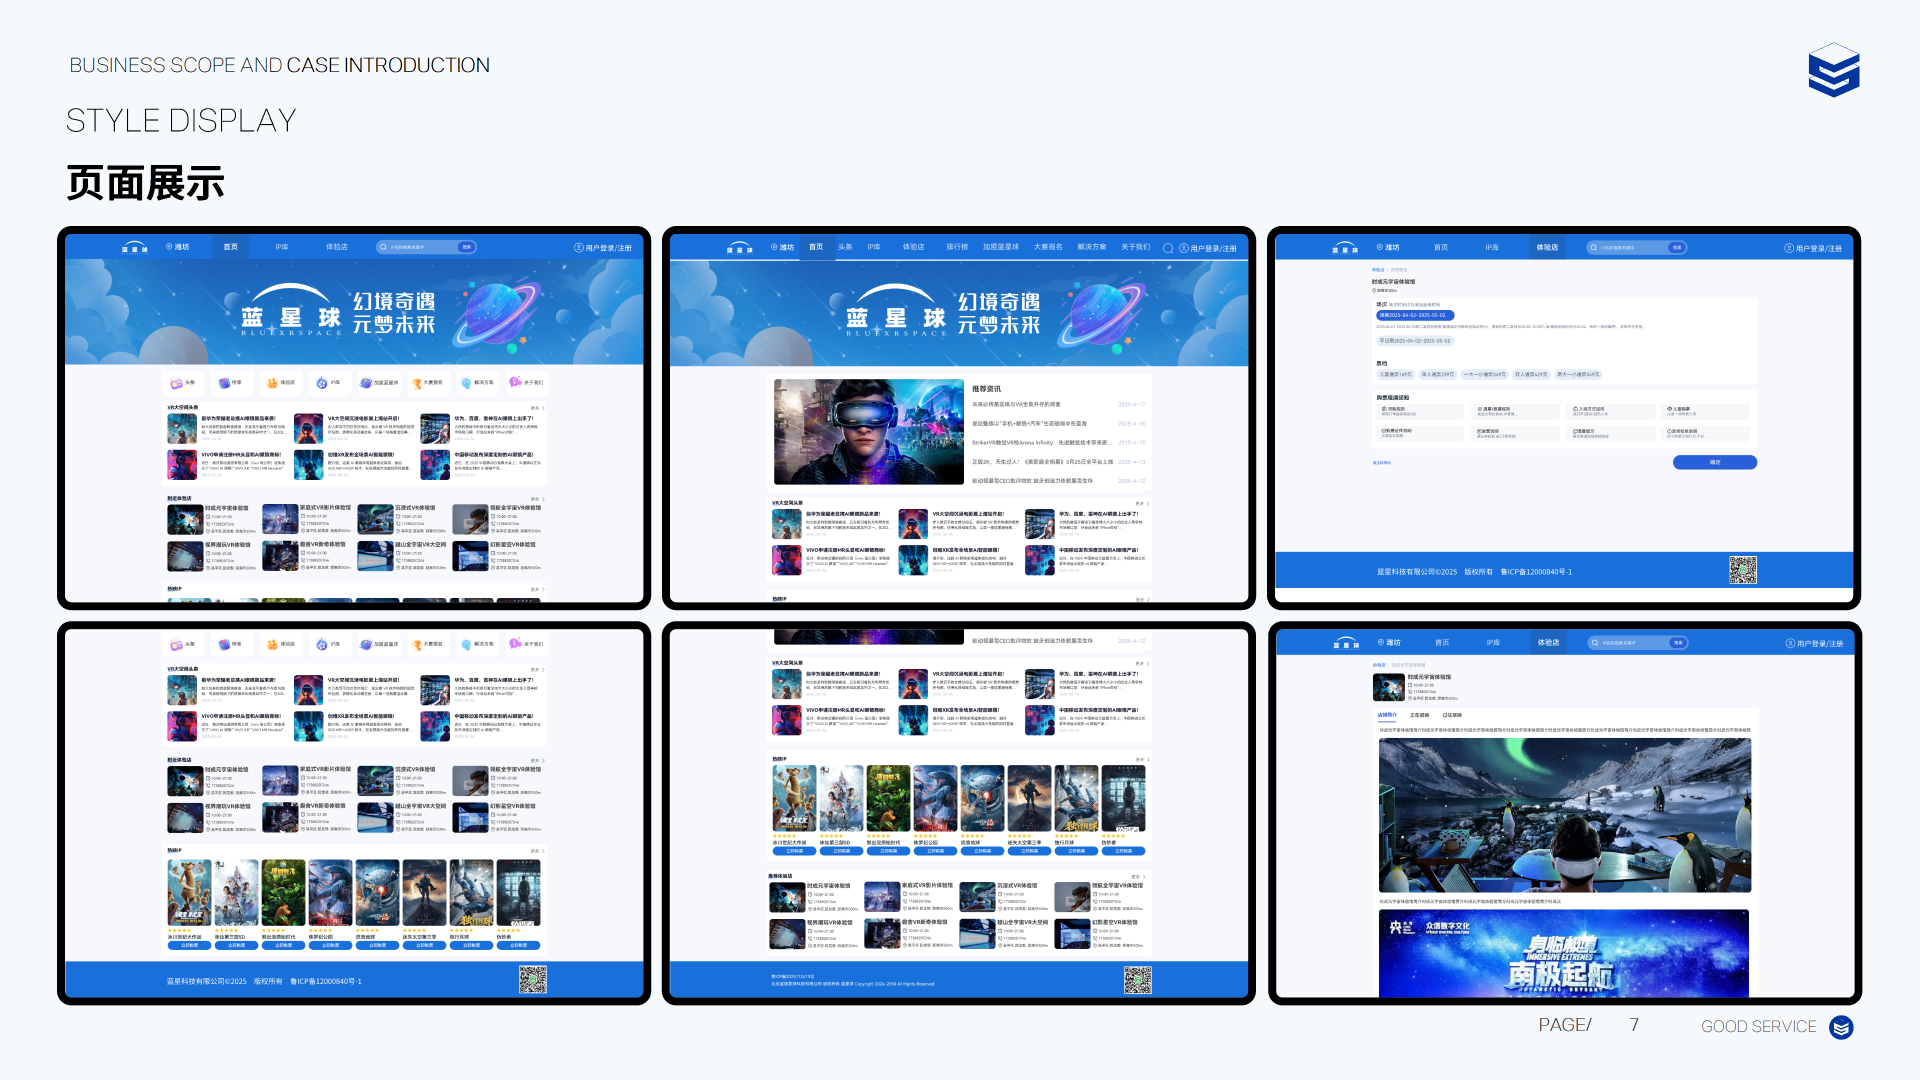Click the user icon on the penguin store page
1920x1080 pixels.
(1790, 643)
